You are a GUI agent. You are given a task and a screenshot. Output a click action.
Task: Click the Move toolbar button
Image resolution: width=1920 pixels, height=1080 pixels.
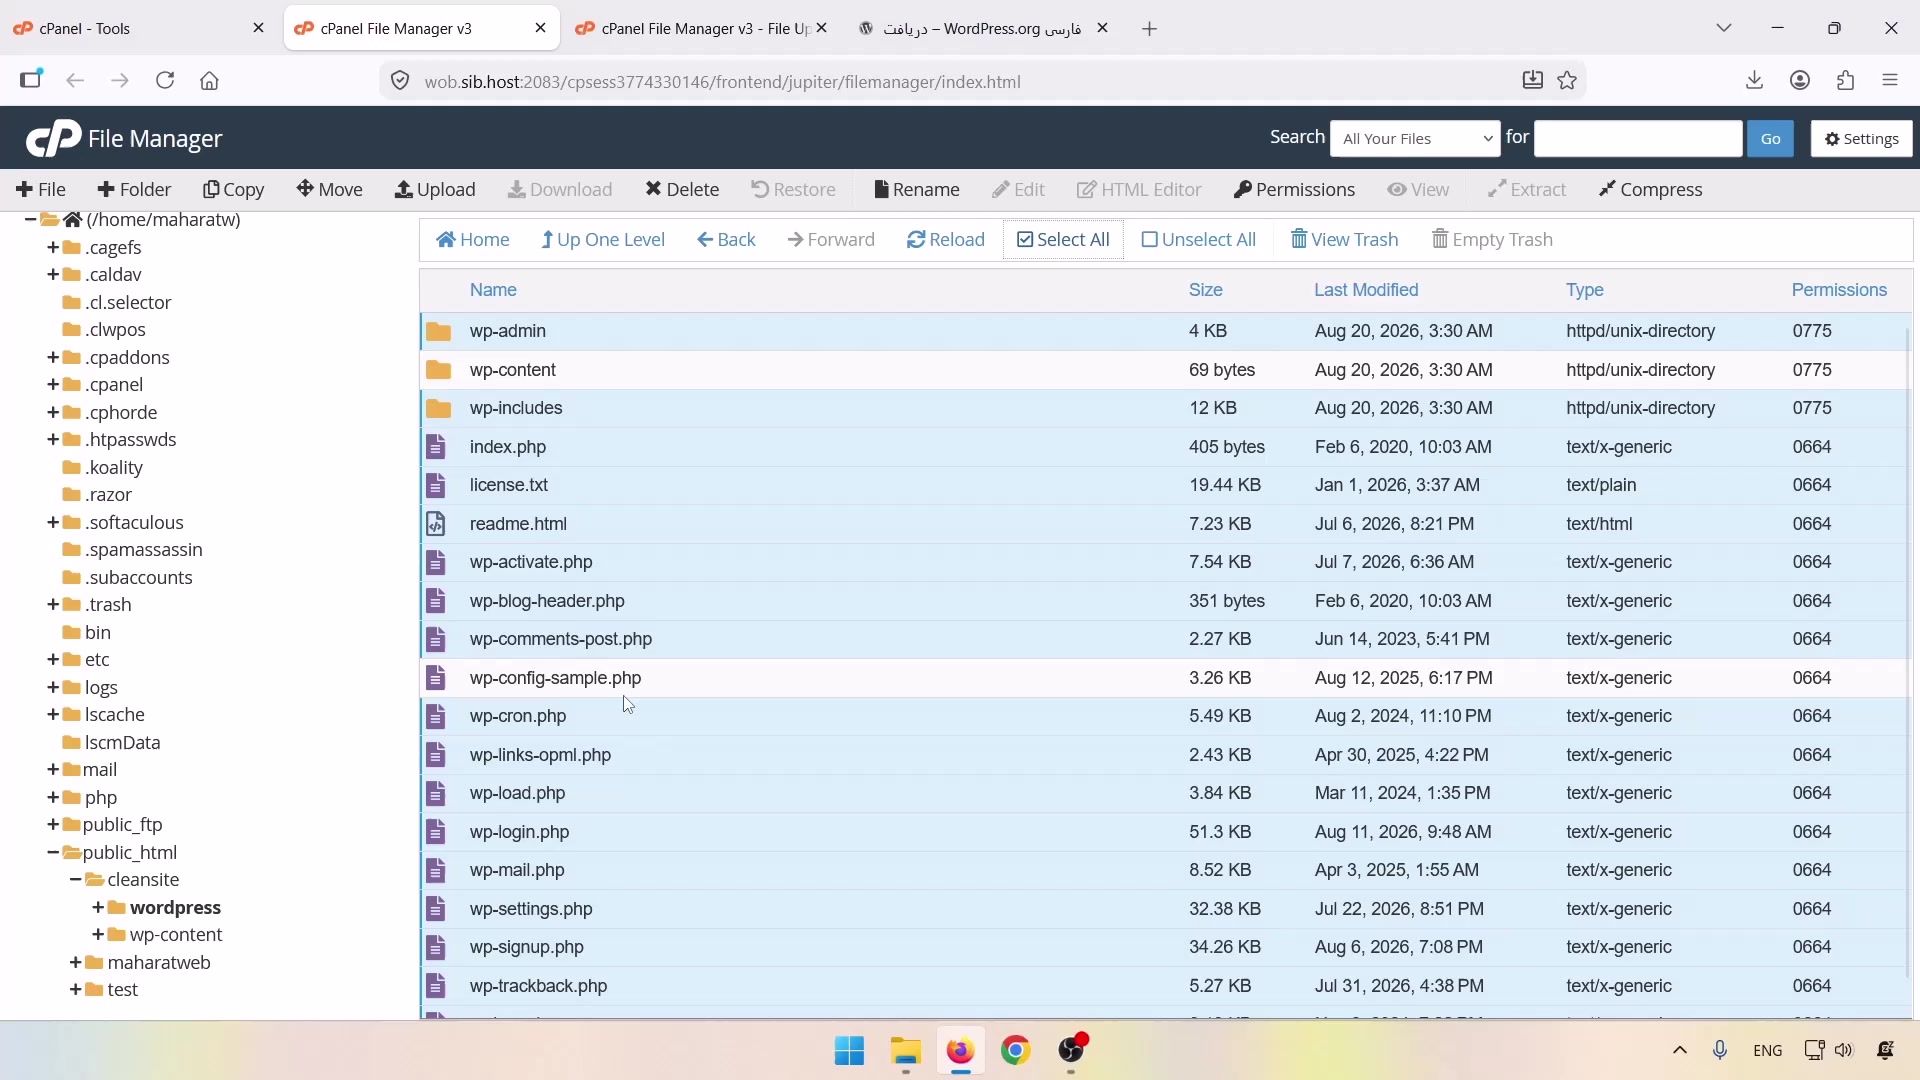click(330, 190)
